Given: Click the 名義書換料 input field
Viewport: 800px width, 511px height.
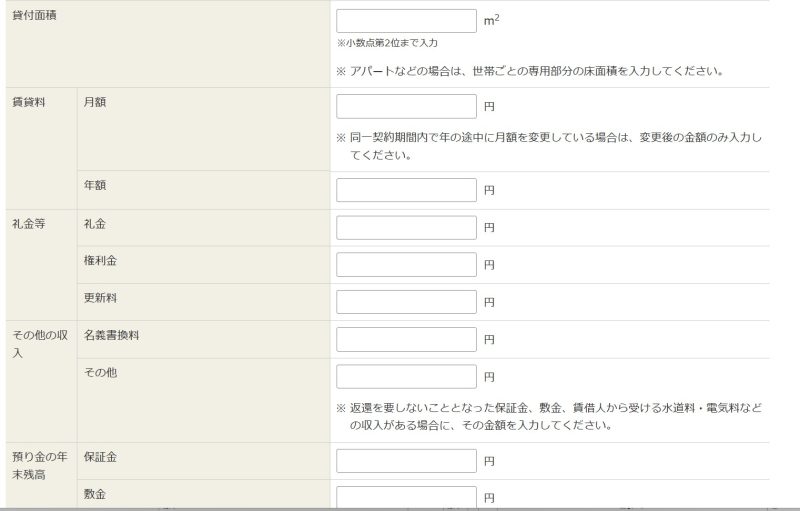Looking at the screenshot, I should (406, 340).
